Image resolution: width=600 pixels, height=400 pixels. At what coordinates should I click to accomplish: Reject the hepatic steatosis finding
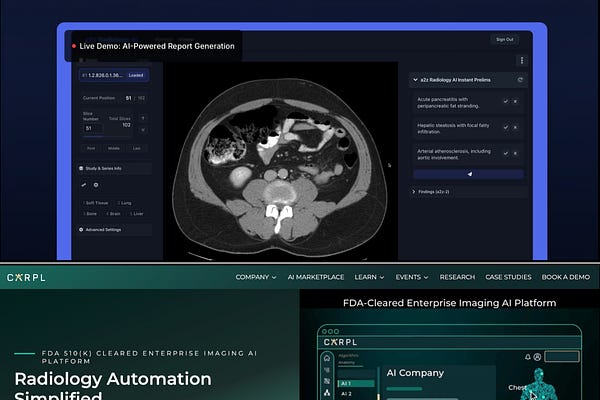click(515, 127)
